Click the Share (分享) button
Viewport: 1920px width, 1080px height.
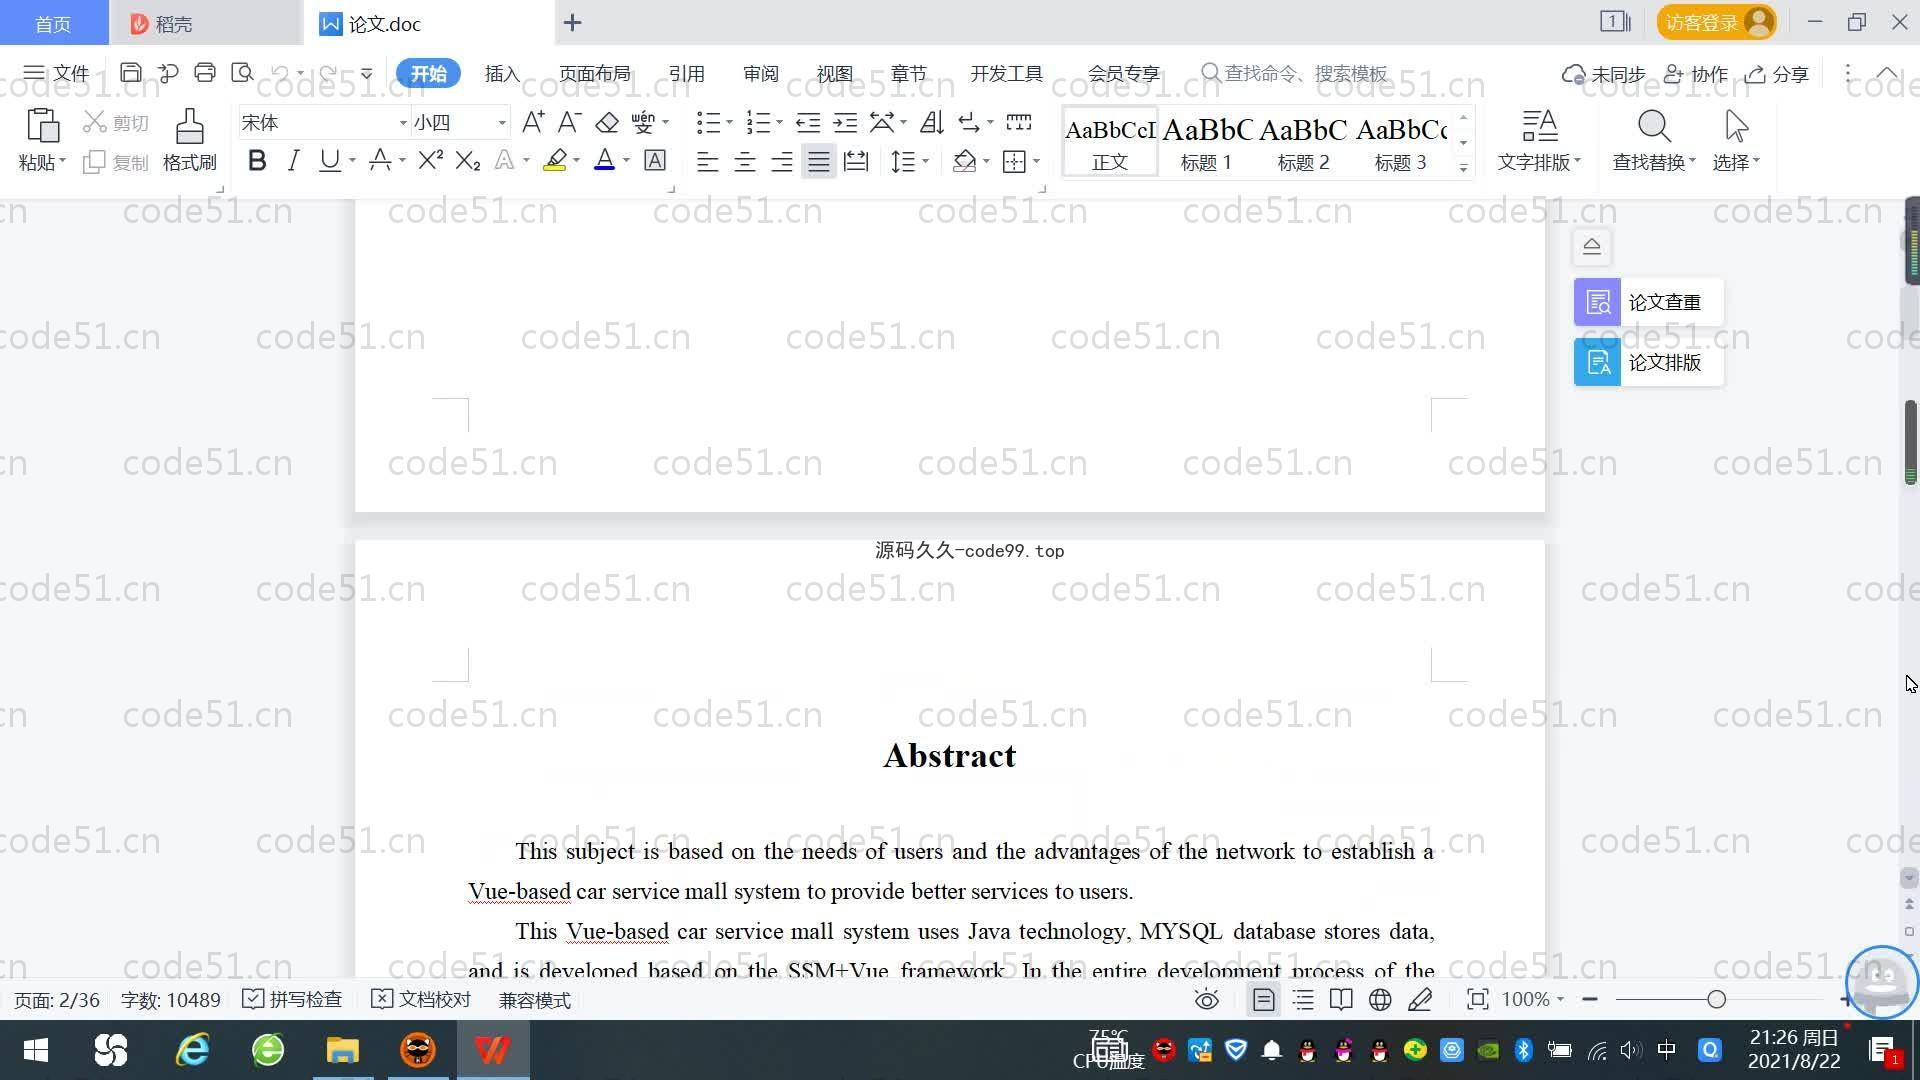(x=1777, y=74)
